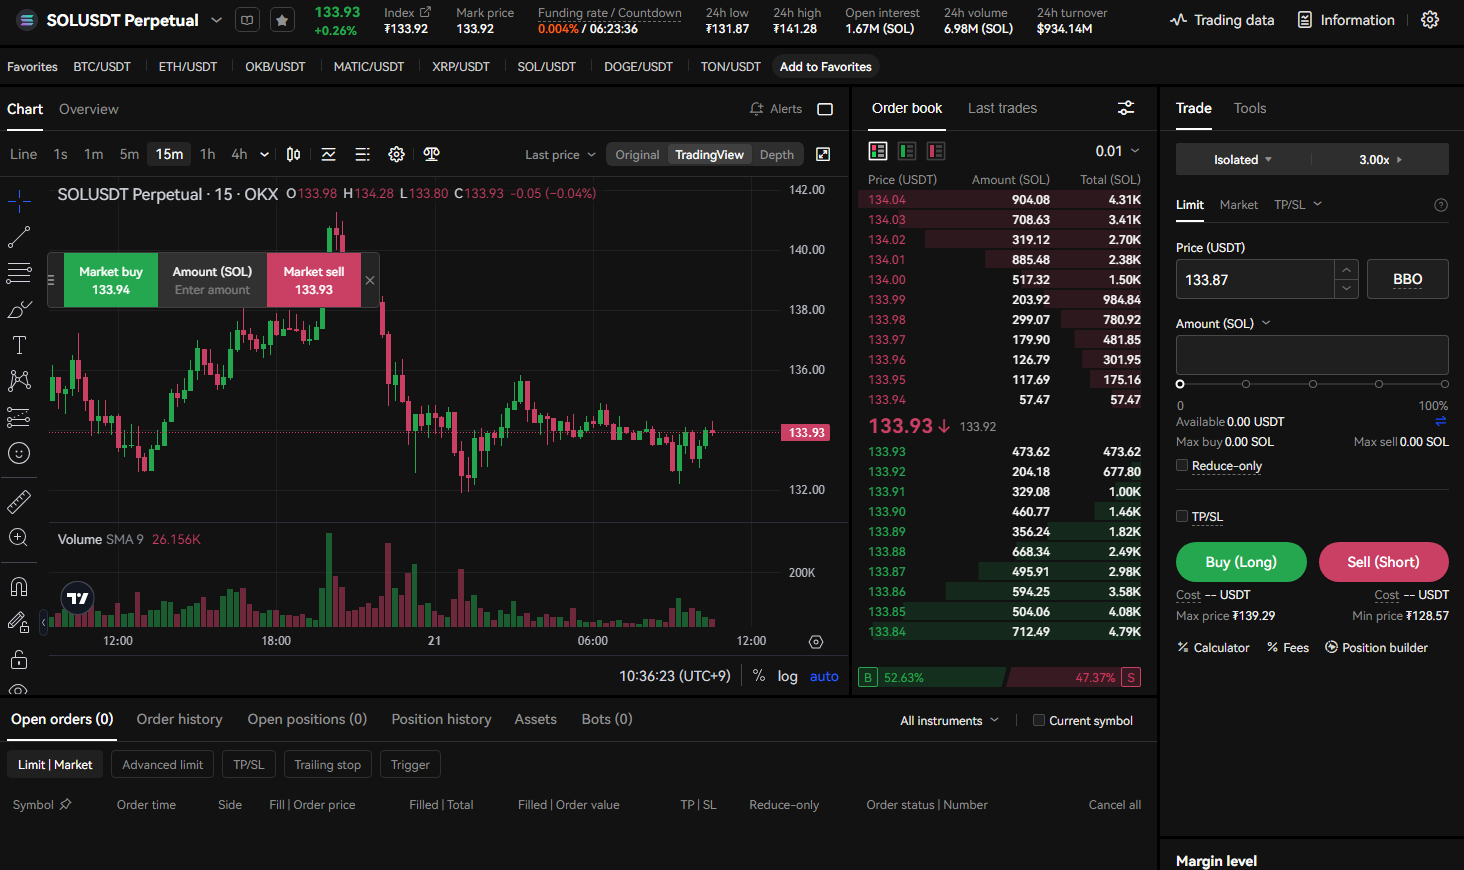
Task: Select the brush drawing tool
Action: [19, 309]
